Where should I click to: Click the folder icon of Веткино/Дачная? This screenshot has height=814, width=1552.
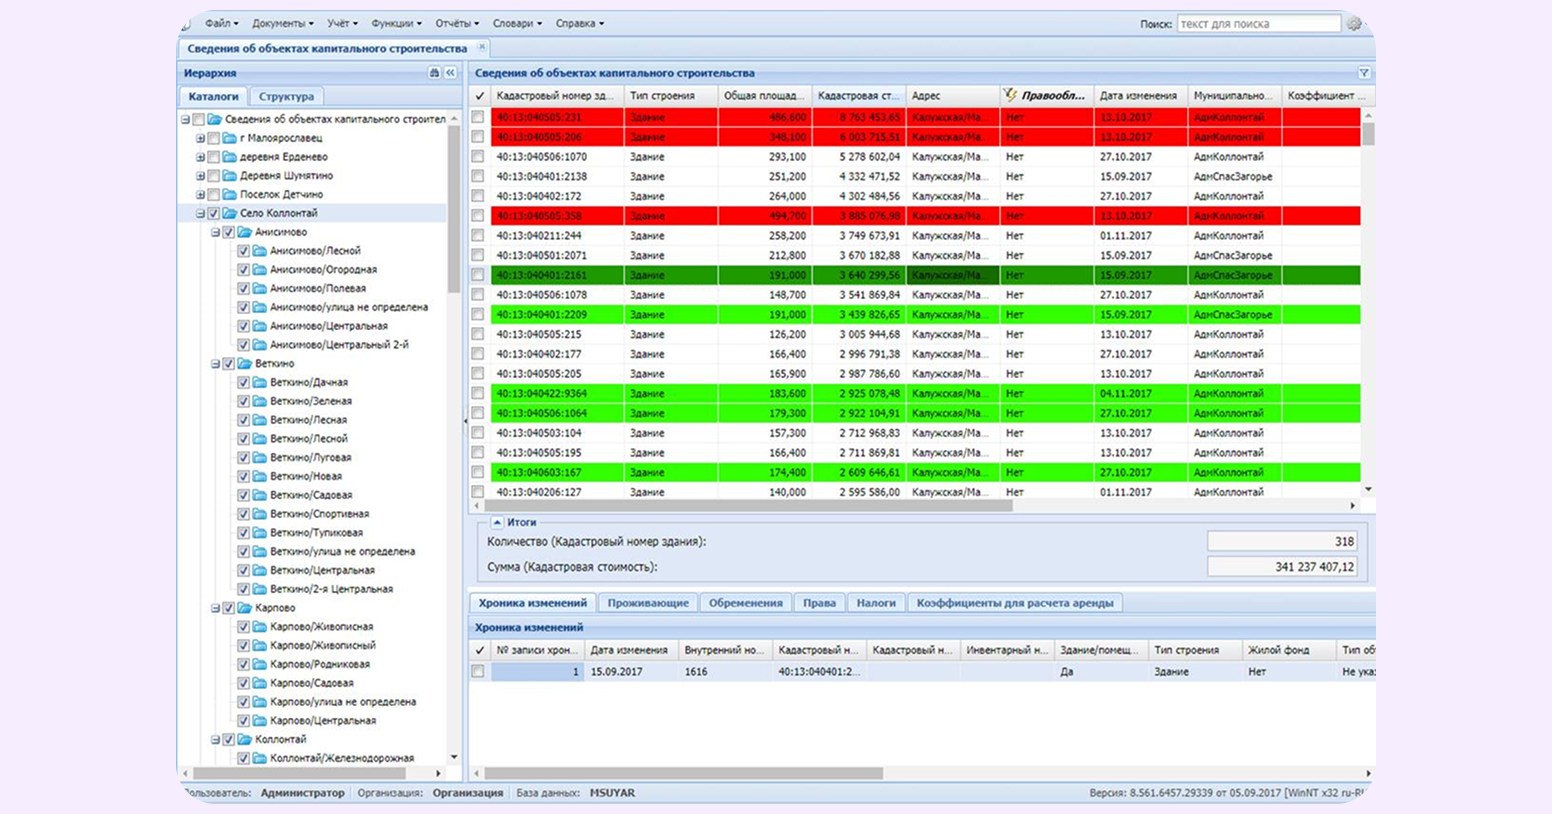click(259, 382)
